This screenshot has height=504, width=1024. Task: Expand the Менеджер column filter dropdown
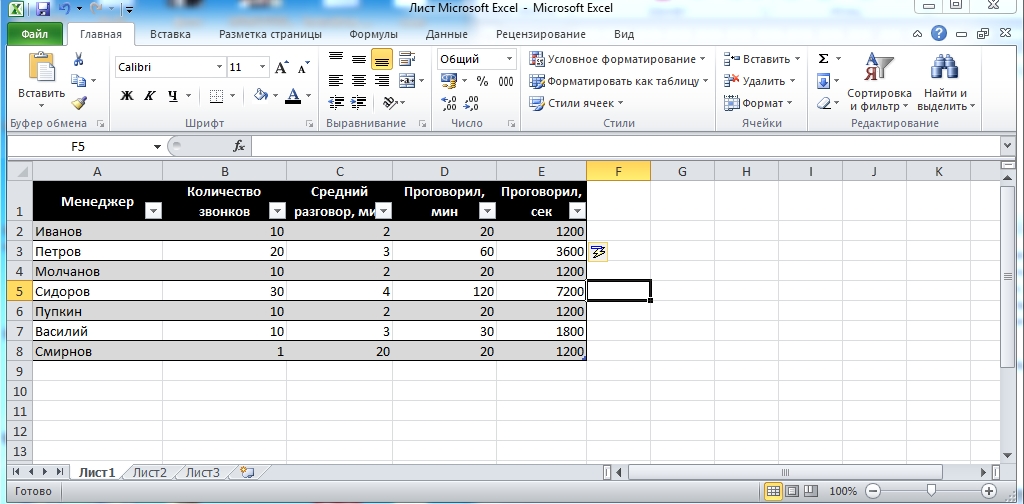[153, 211]
